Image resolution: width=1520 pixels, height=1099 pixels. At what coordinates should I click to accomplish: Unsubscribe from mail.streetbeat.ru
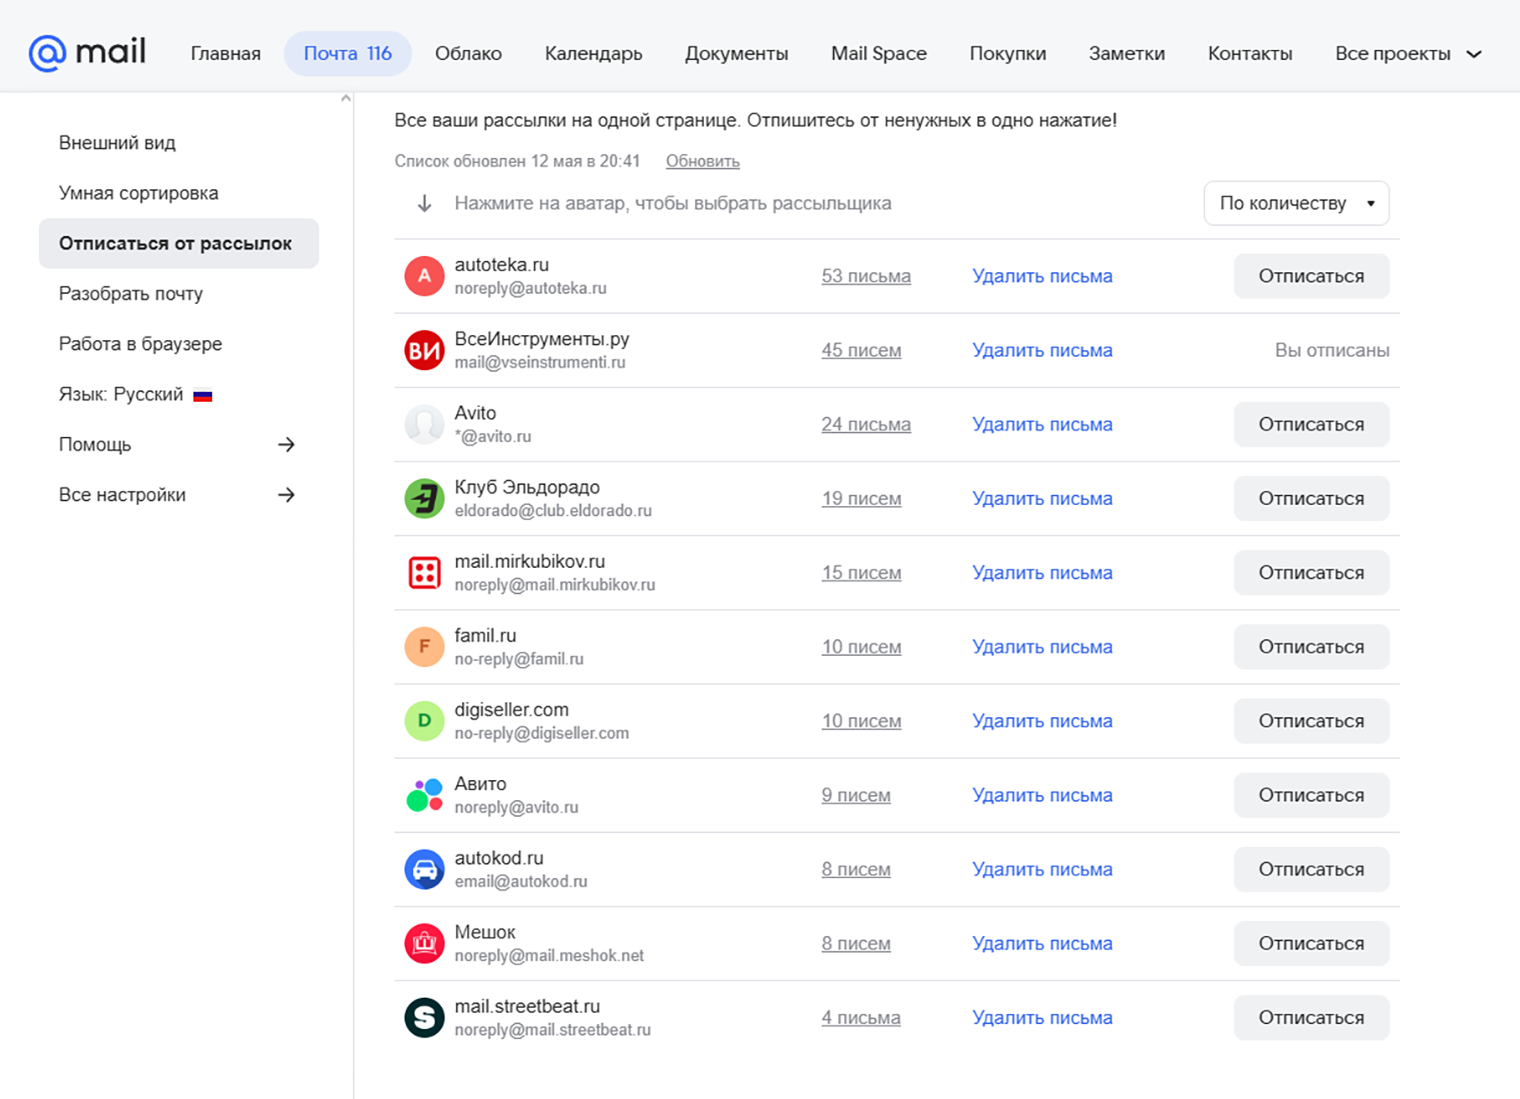(1311, 1018)
